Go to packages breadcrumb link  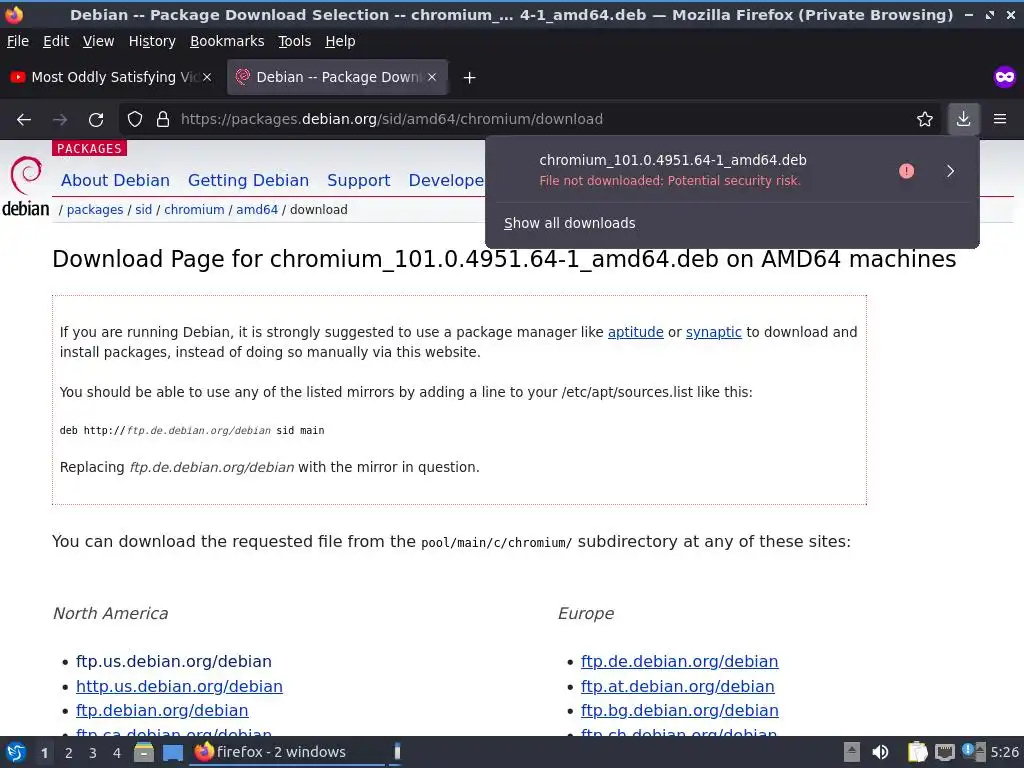coord(95,210)
